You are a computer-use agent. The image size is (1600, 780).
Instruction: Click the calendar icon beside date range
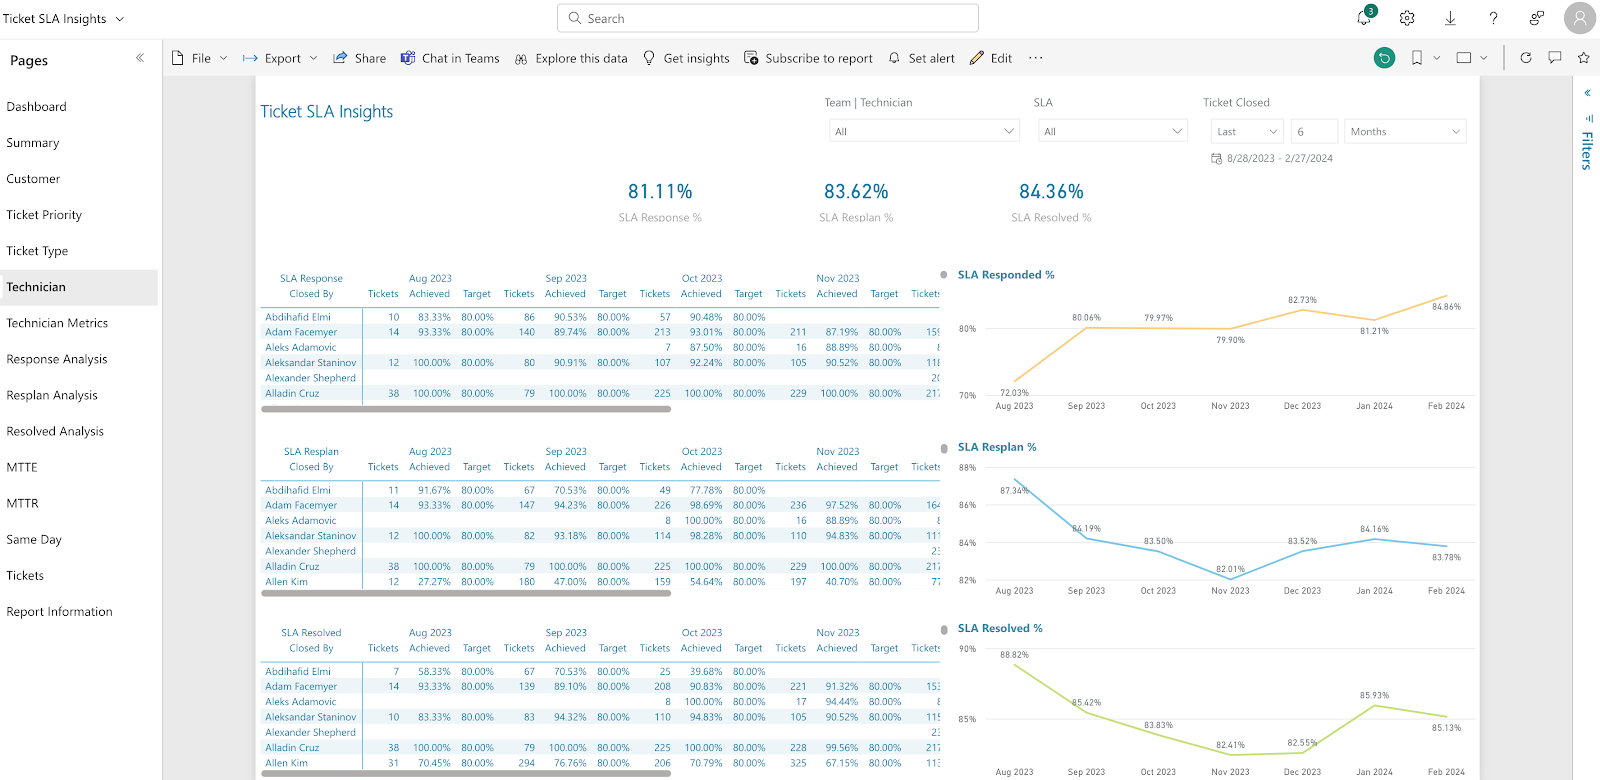(1216, 158)
